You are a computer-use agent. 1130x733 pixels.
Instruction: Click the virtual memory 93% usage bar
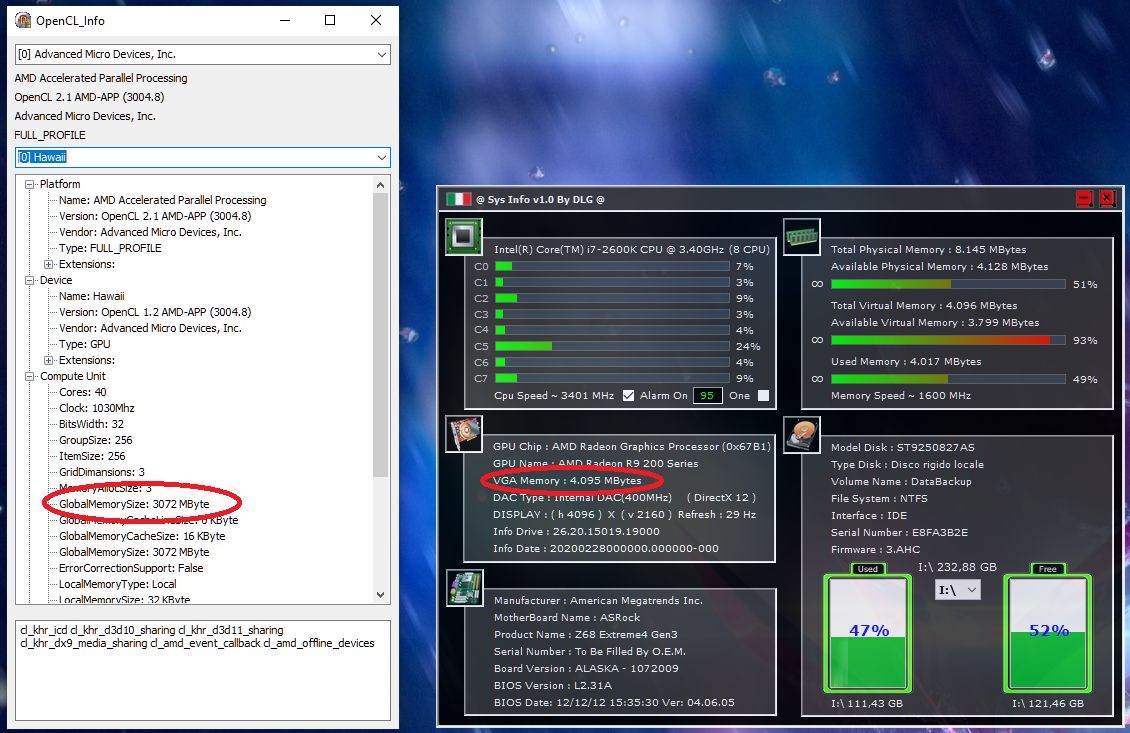pos(948,340)
